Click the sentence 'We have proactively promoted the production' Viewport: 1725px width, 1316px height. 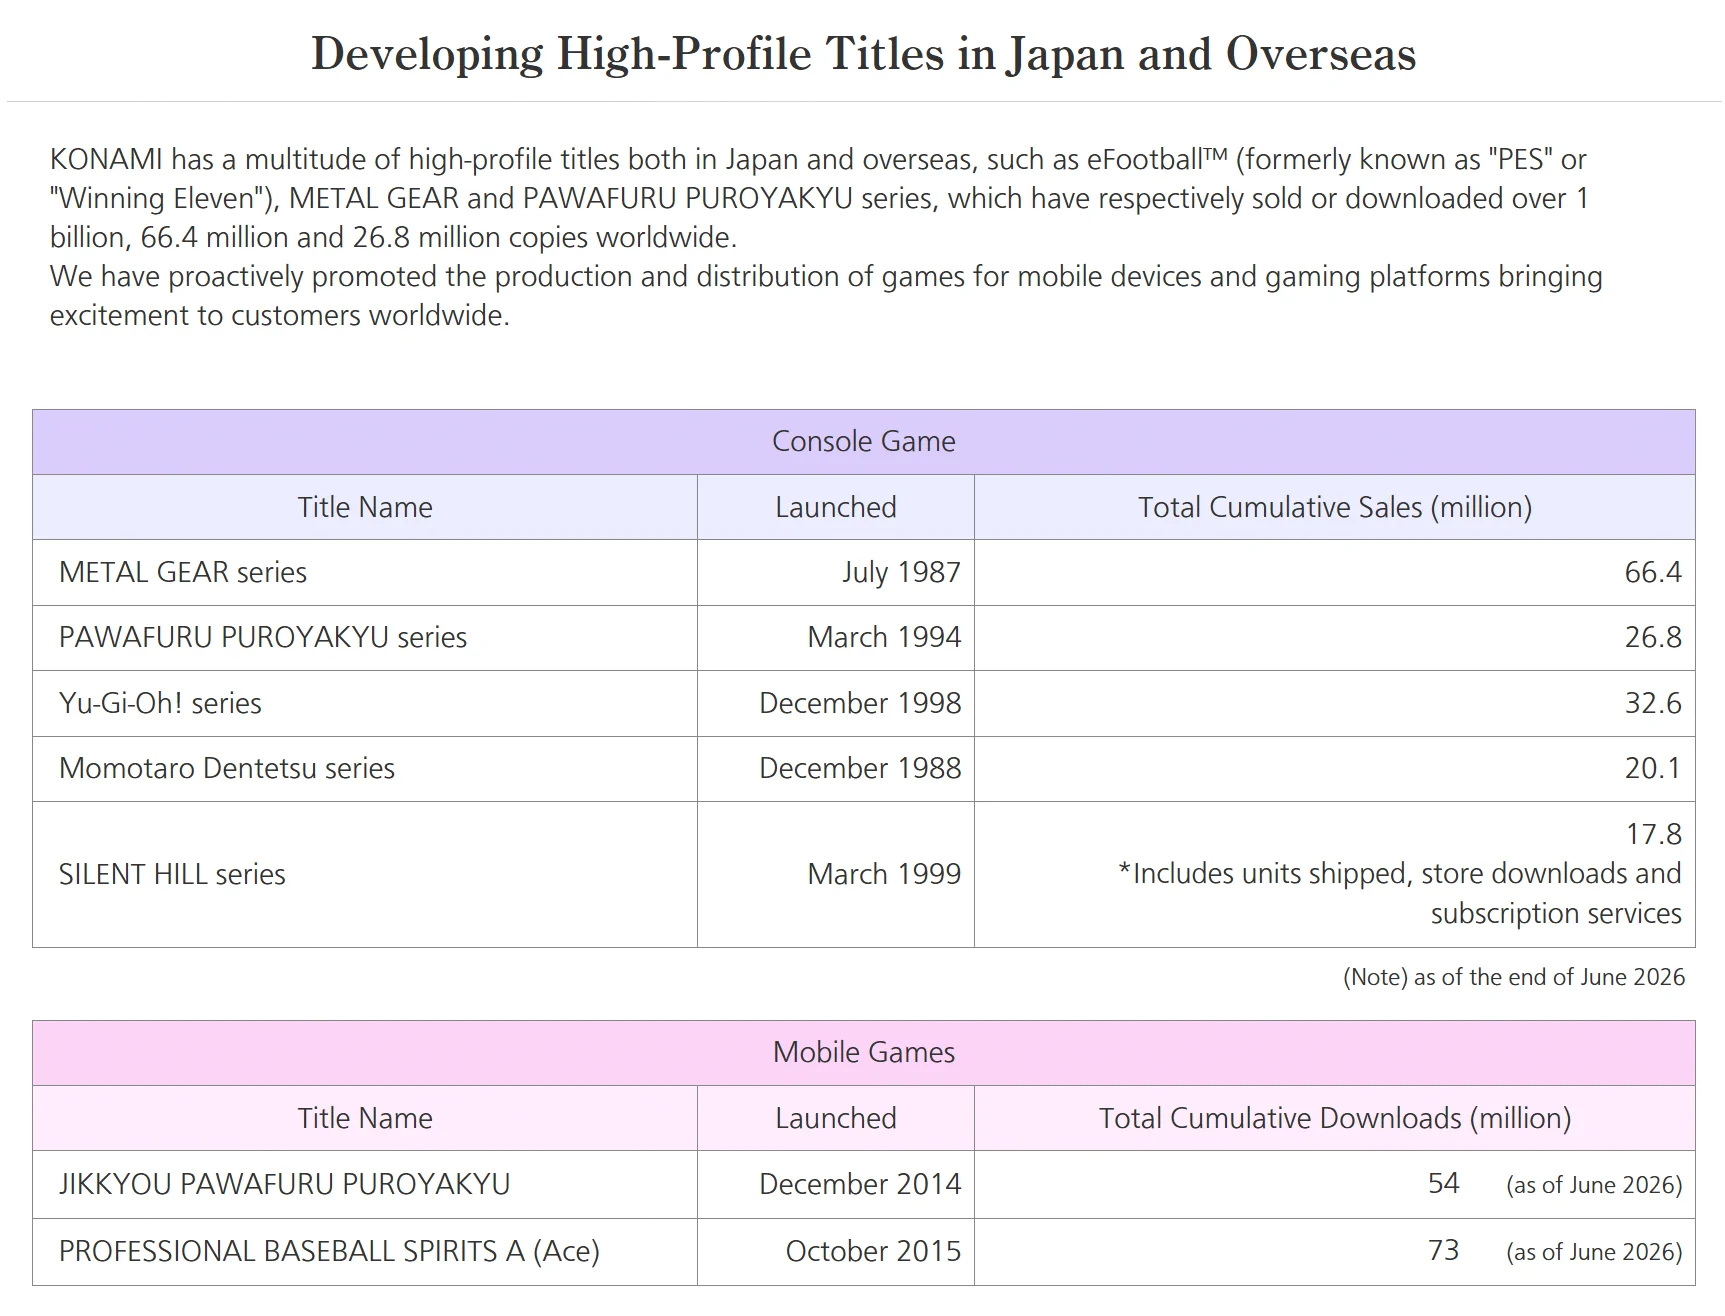pos(826,295)
